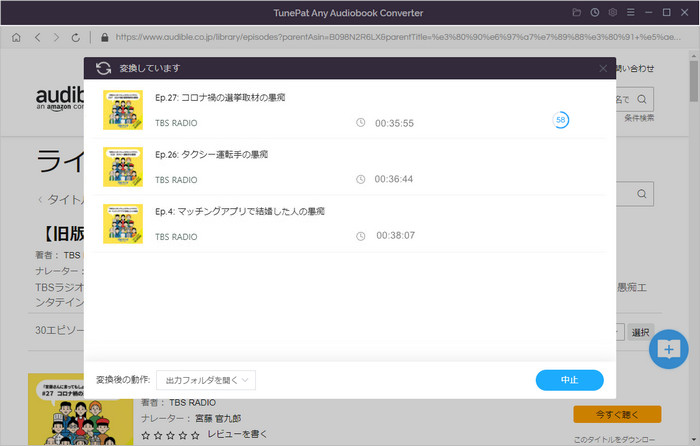Click お問い合わせ link at top right
The image size is (700, 446).
[635, 68]
